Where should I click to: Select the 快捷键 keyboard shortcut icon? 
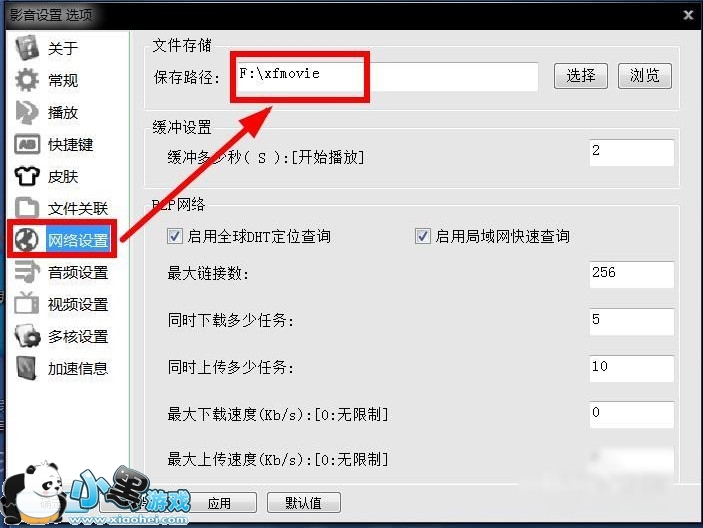coord(27,144)
